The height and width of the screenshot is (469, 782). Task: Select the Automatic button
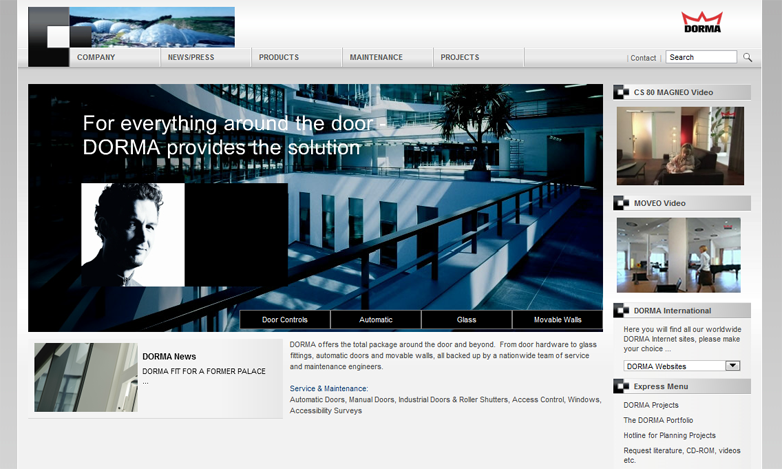(376, 320)
